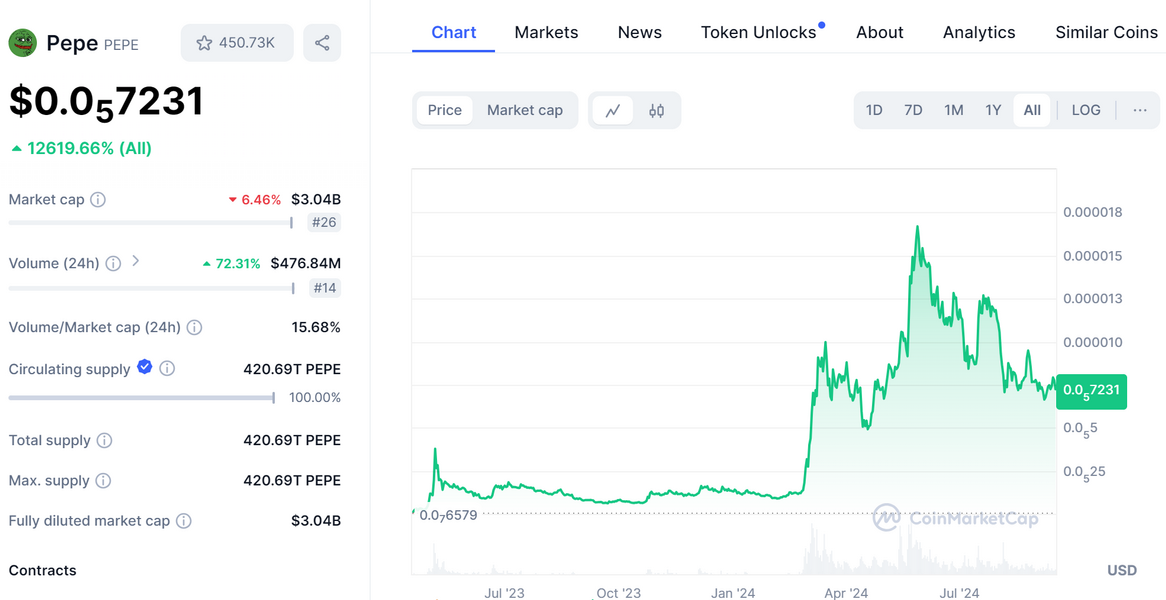The image size is (1166, 600).
Task: Click Circulating supply info icon
Action: click(x=167, y=369)
